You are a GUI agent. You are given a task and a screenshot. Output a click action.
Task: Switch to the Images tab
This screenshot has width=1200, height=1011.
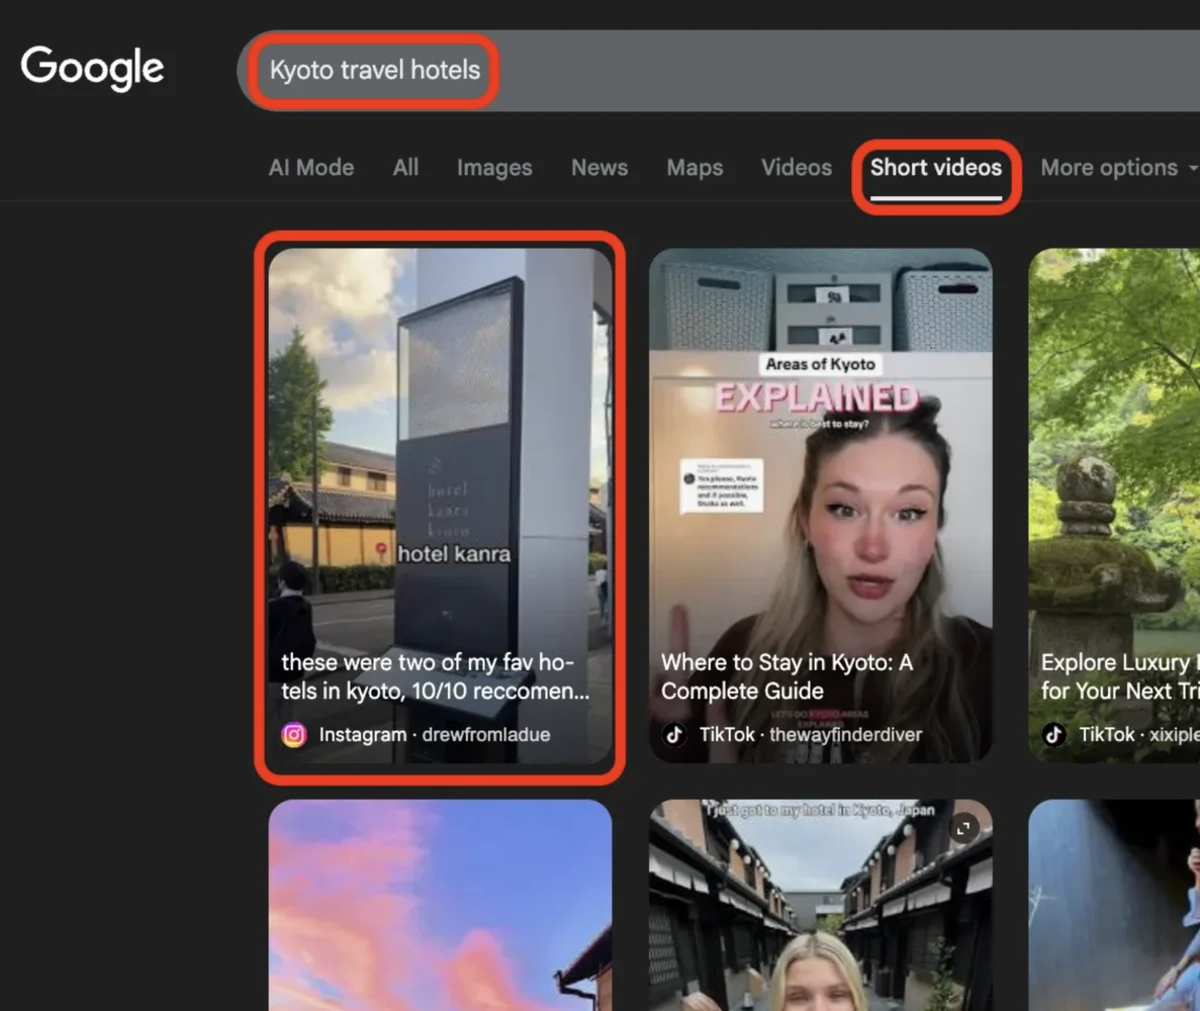(494, 168)
